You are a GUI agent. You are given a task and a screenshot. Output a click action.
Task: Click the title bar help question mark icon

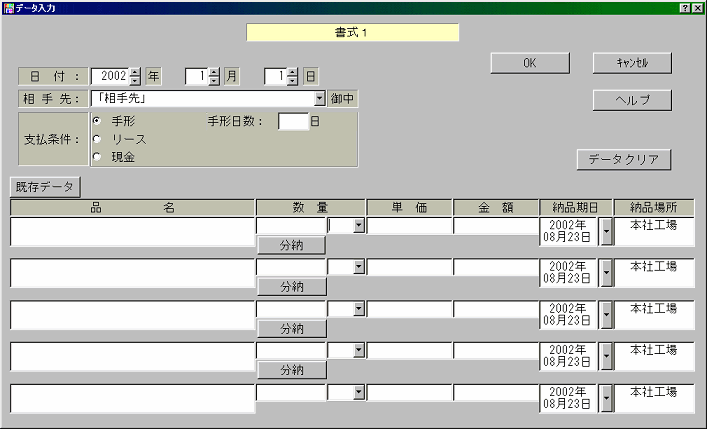pos(684,7)
